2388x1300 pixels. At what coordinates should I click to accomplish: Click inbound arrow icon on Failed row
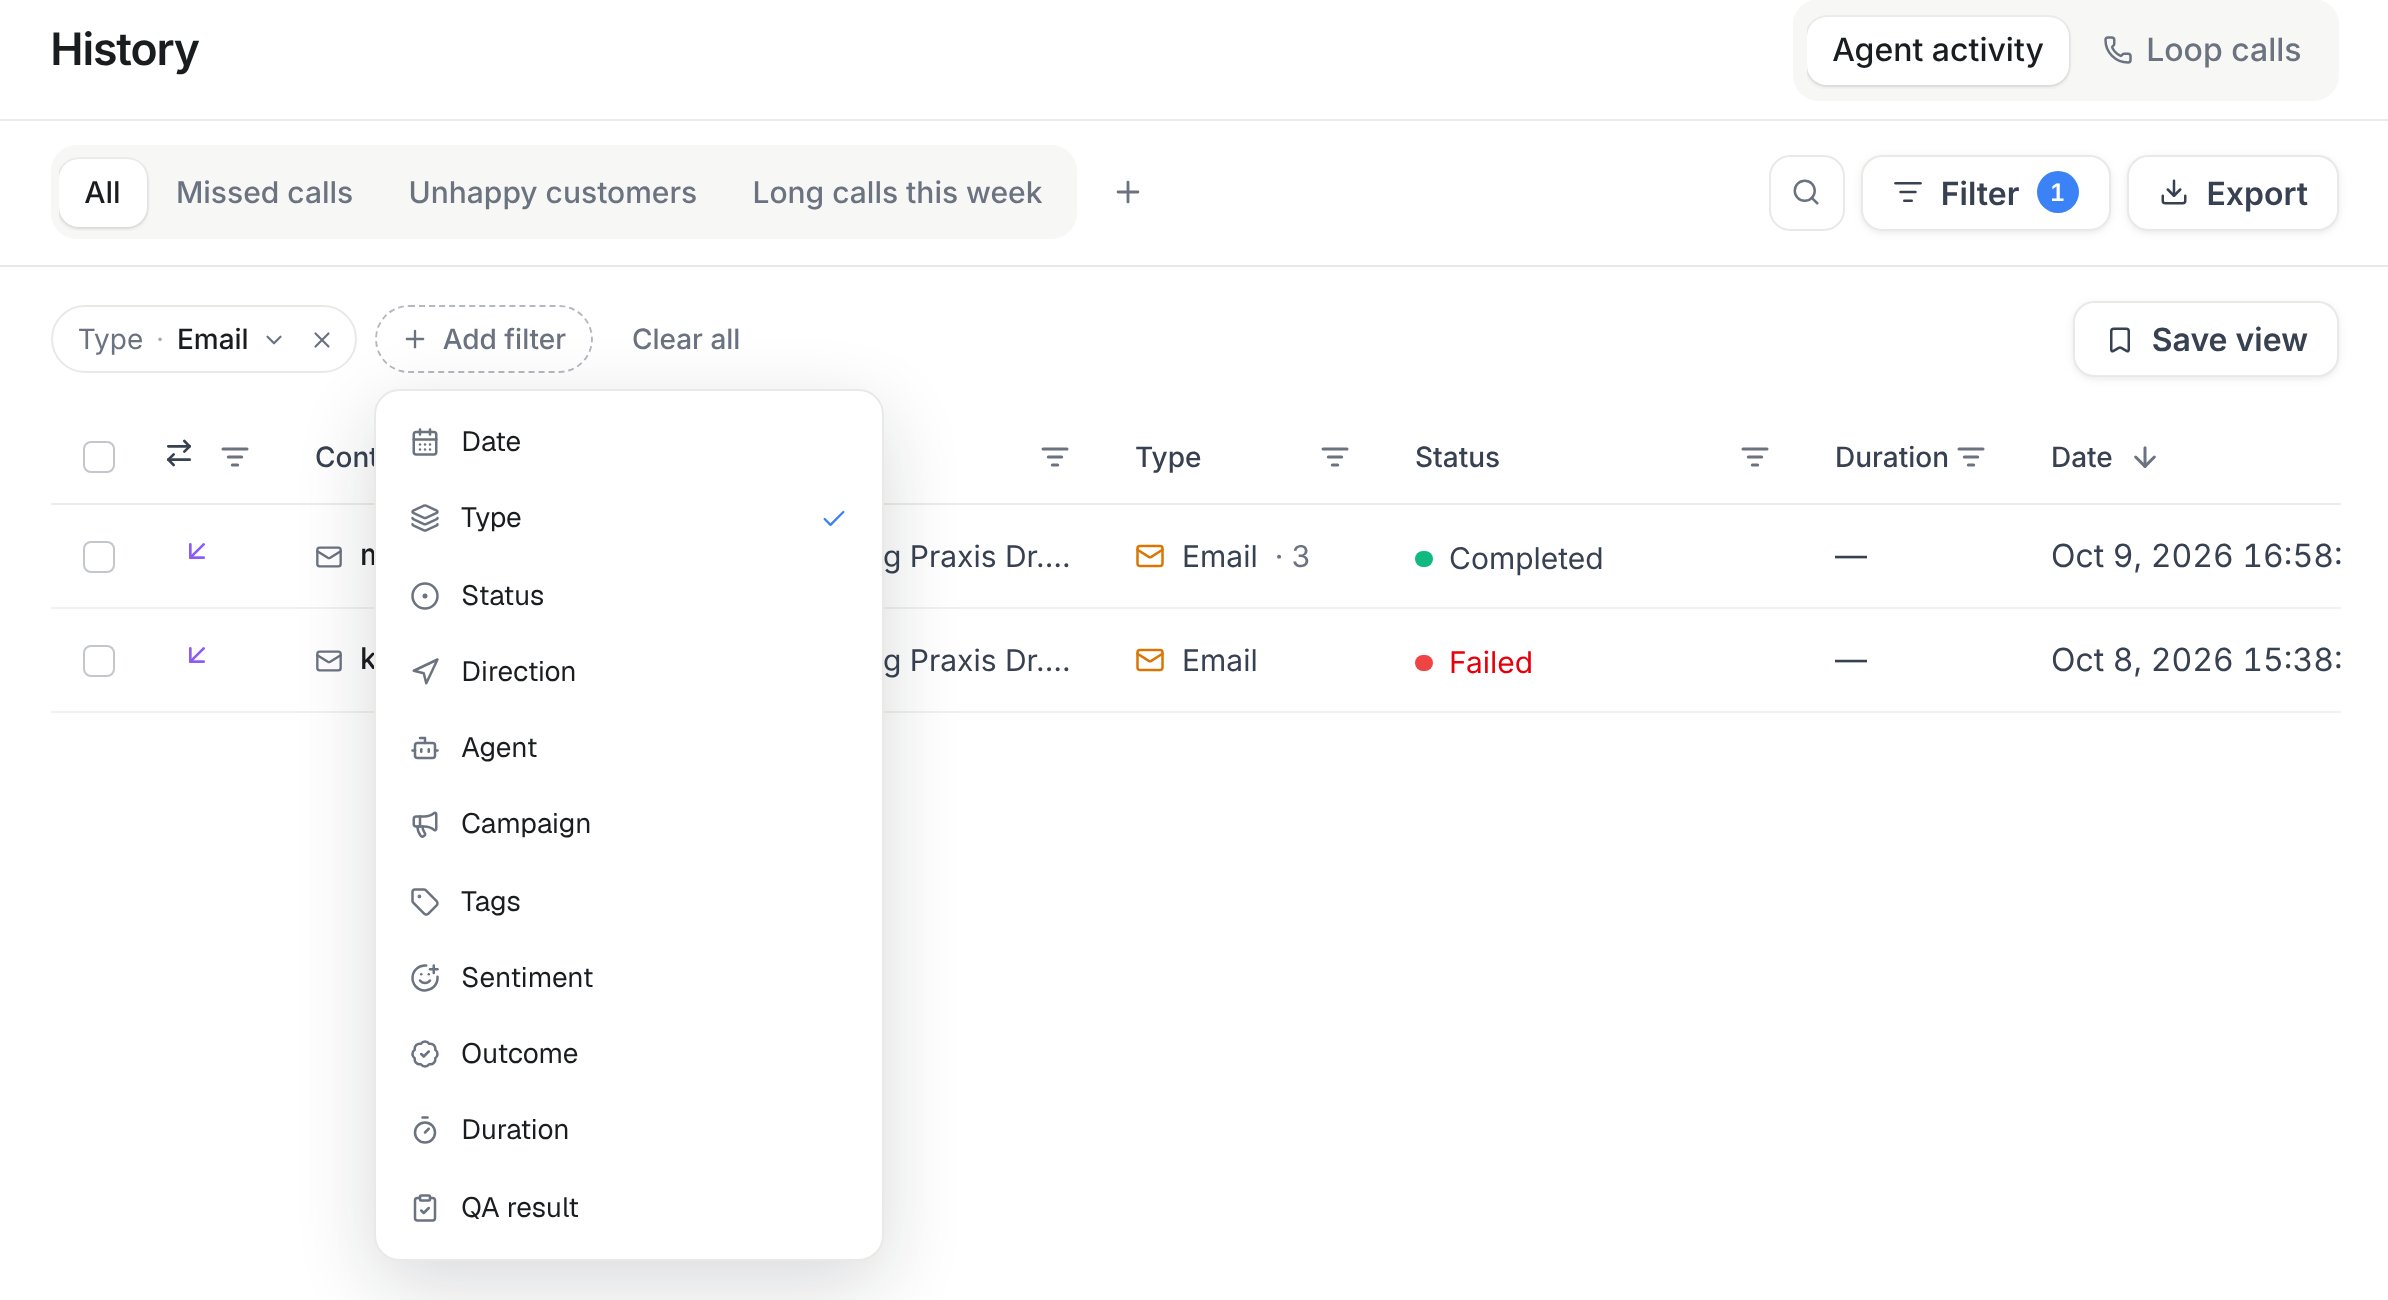[x=197, y=655]
